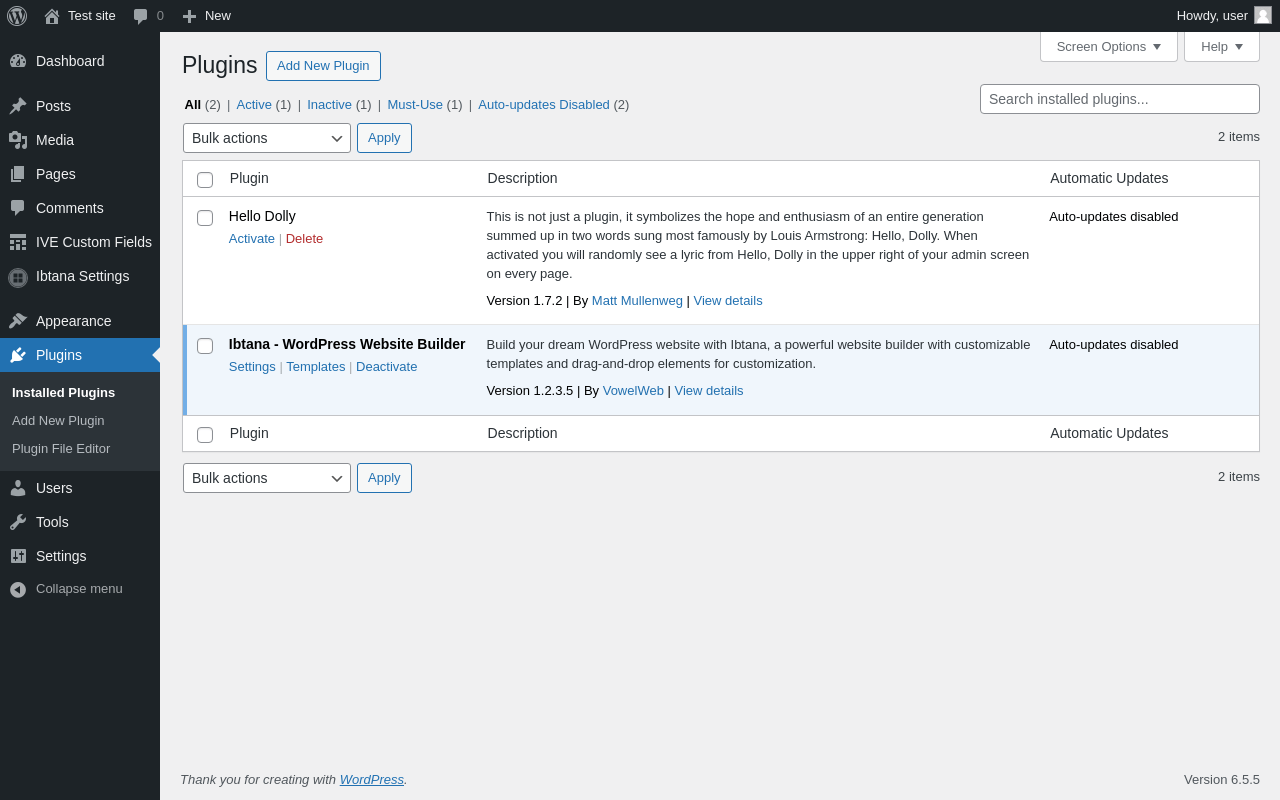This screenshot has height=800, width=1280.
Task: Toggle the select-all checkbox in table header
Action: [x=205, y=180]
